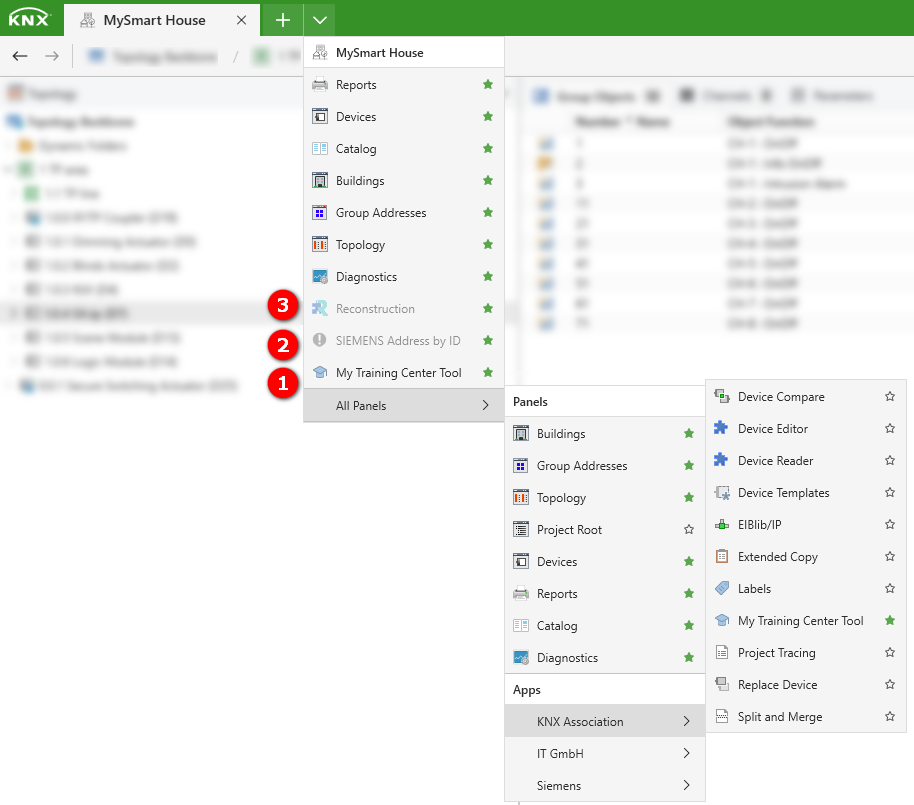Toggle the Buildings star in the Panels submenu
Image resolution: width=914 pixels, height=805 pixels.
pyautogui.click(x=689, y=433)
